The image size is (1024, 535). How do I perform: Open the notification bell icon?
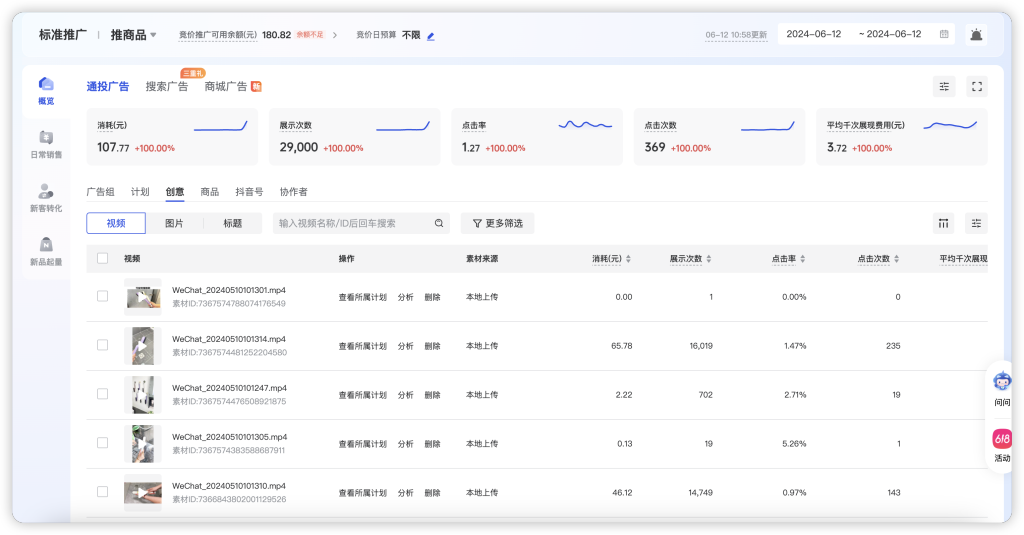coord(976,35)
